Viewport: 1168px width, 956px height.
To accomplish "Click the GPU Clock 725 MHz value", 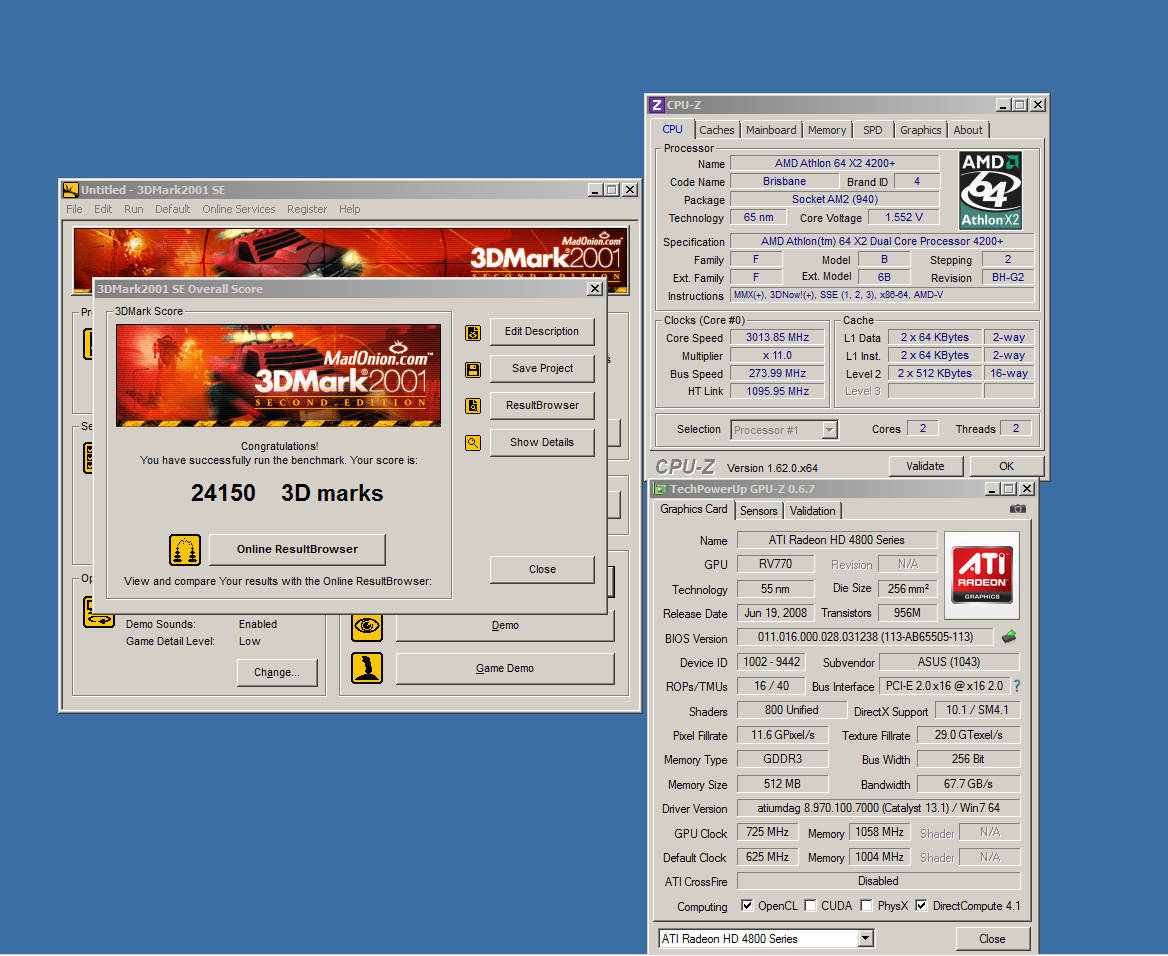I will (767, 832).
